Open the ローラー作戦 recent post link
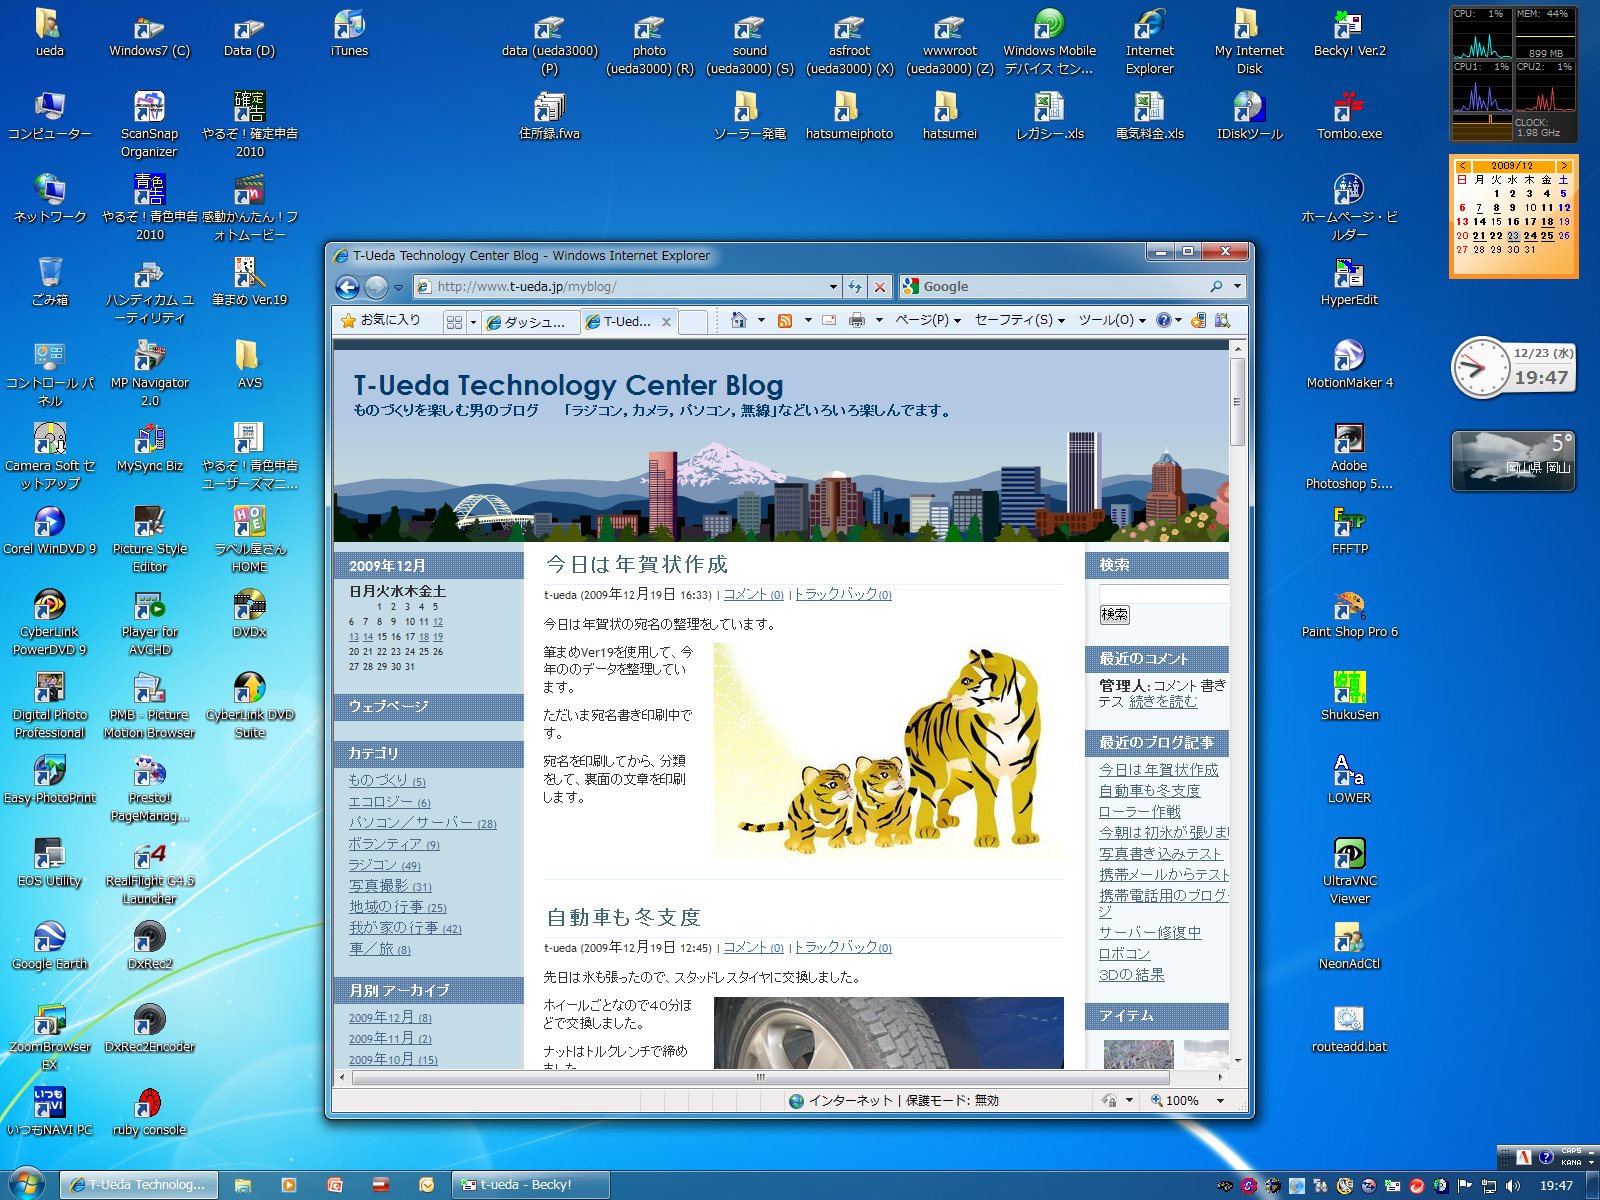 (1139, 812)
